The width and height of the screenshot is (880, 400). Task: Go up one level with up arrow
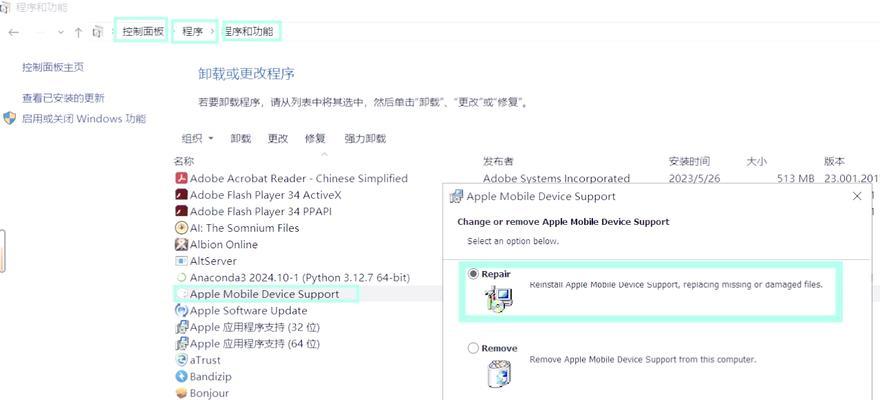79,33
